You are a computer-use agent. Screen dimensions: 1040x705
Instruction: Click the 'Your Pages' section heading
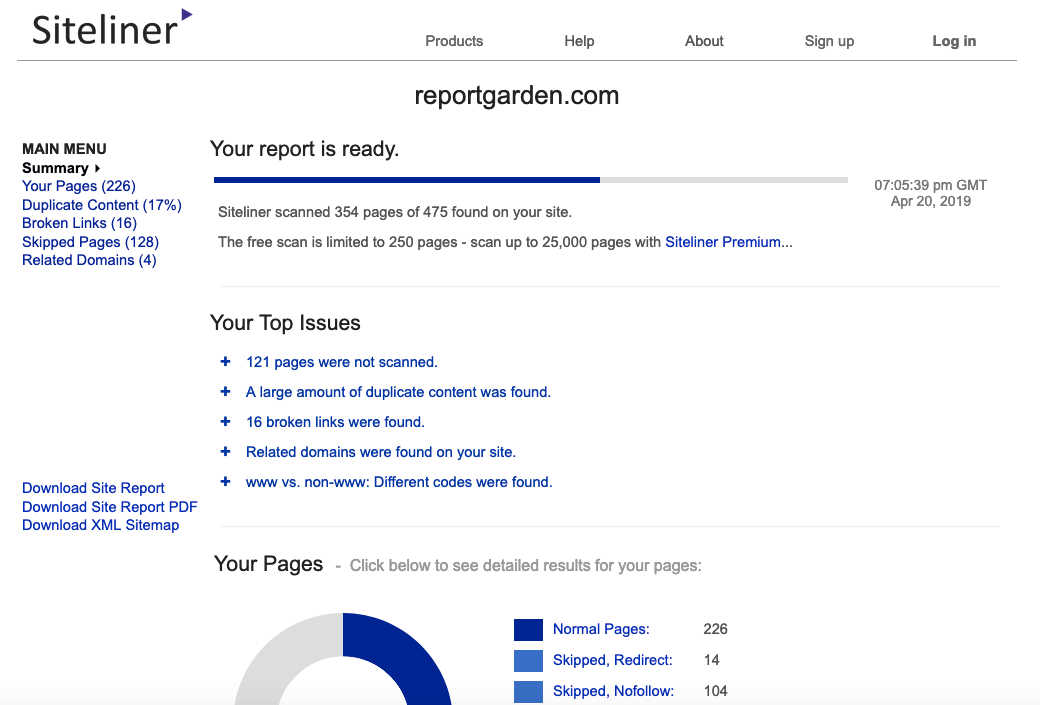(268, 564)
